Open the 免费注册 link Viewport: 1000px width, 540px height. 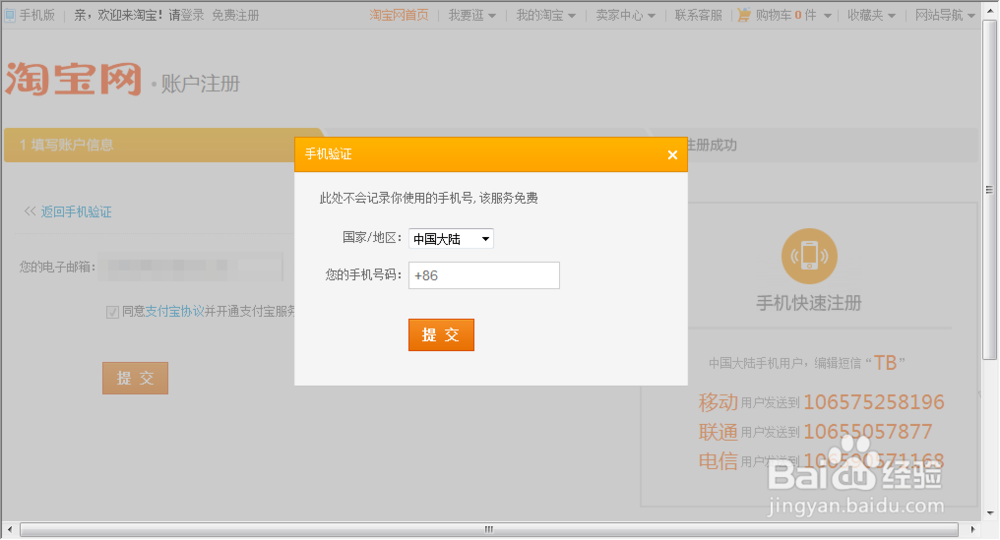235,15
